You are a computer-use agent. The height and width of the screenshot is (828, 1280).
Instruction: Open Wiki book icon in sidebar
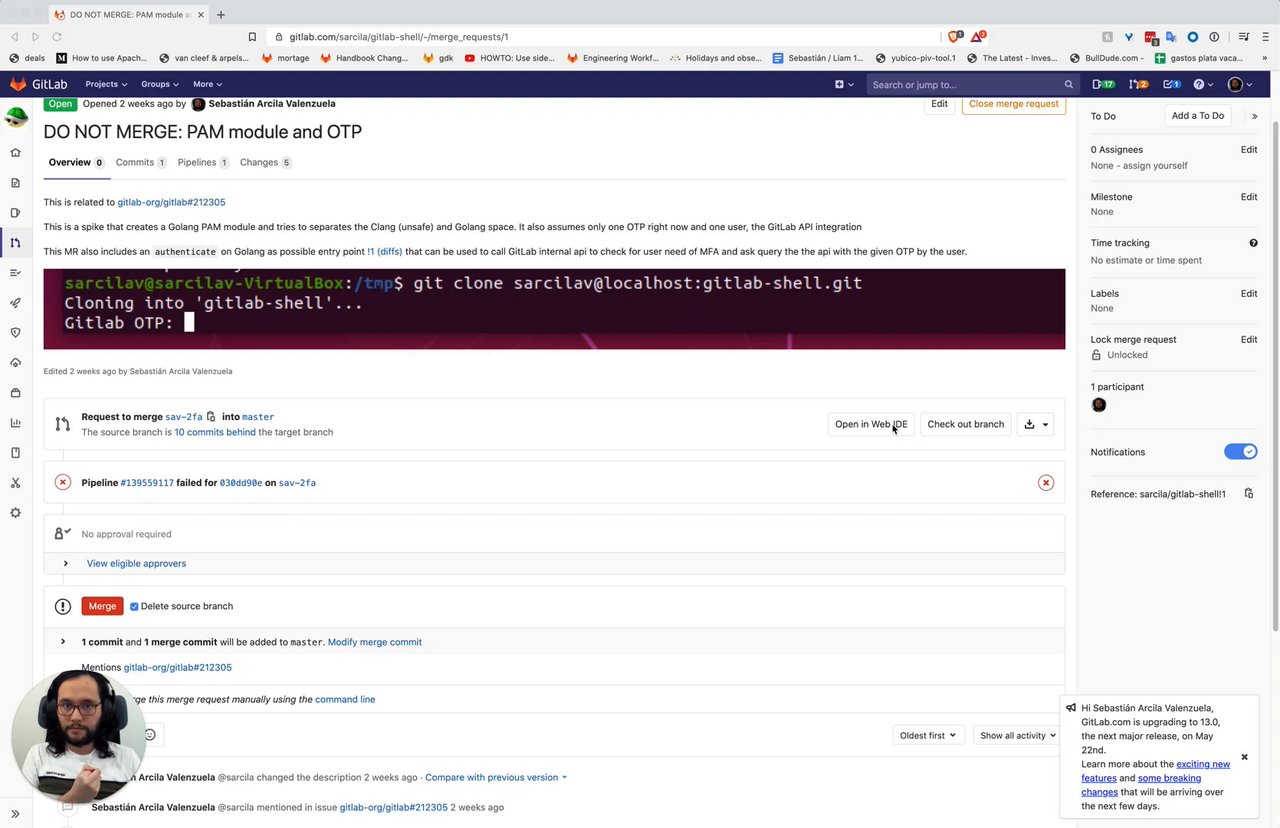pos(15,453)
